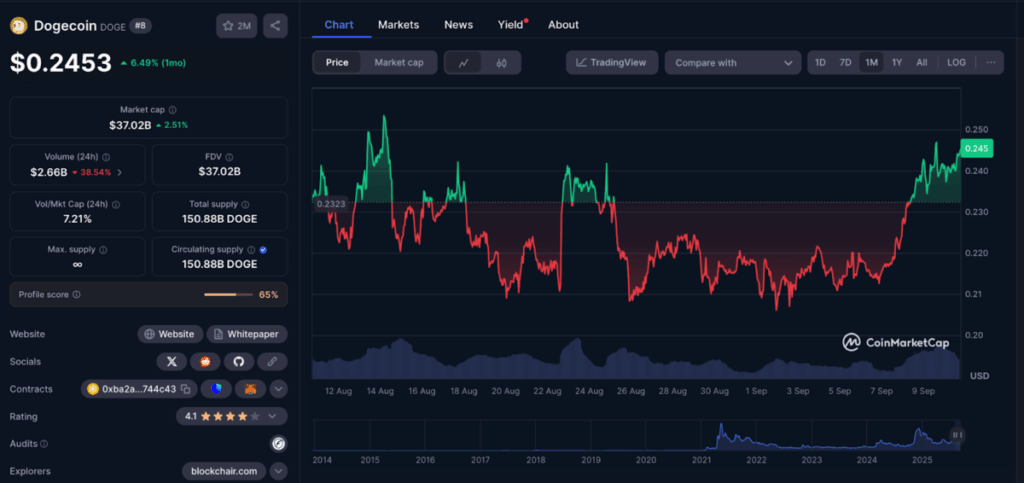Viewport: 1024px width, 483px height.
Task: Click the Audits info icon
Action: 44,444
